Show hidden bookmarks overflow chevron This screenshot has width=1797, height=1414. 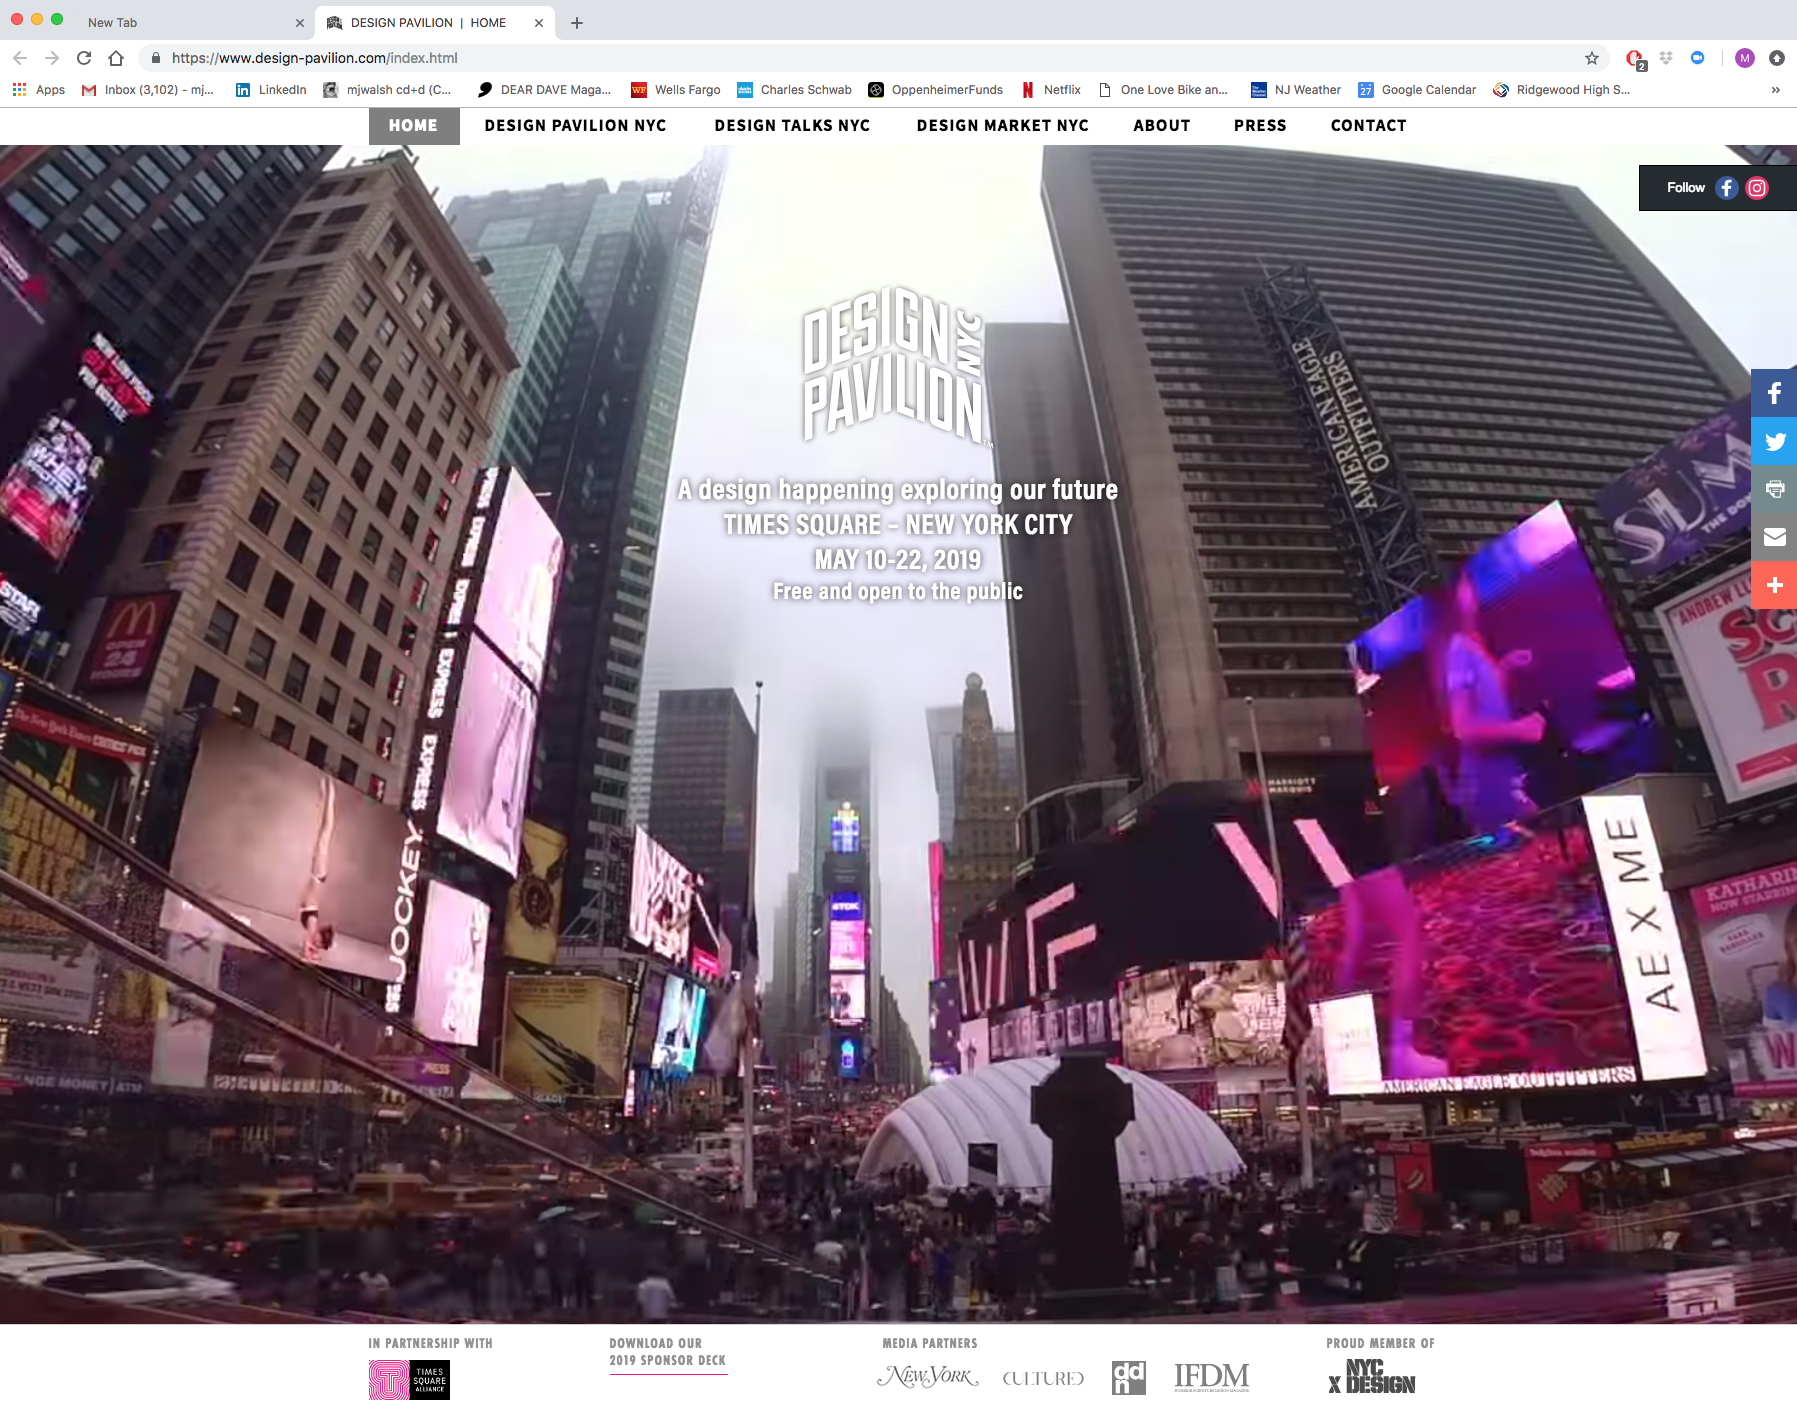click(1775, 90)
